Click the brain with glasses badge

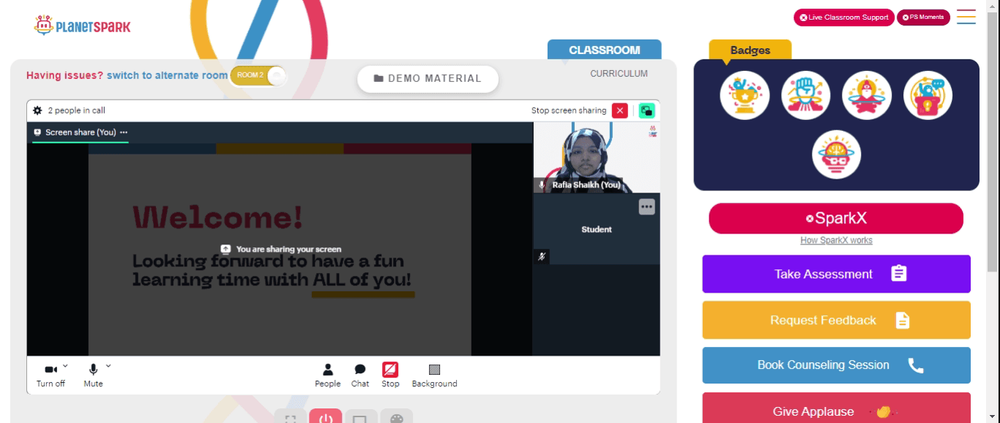click(x=836, y=154)
